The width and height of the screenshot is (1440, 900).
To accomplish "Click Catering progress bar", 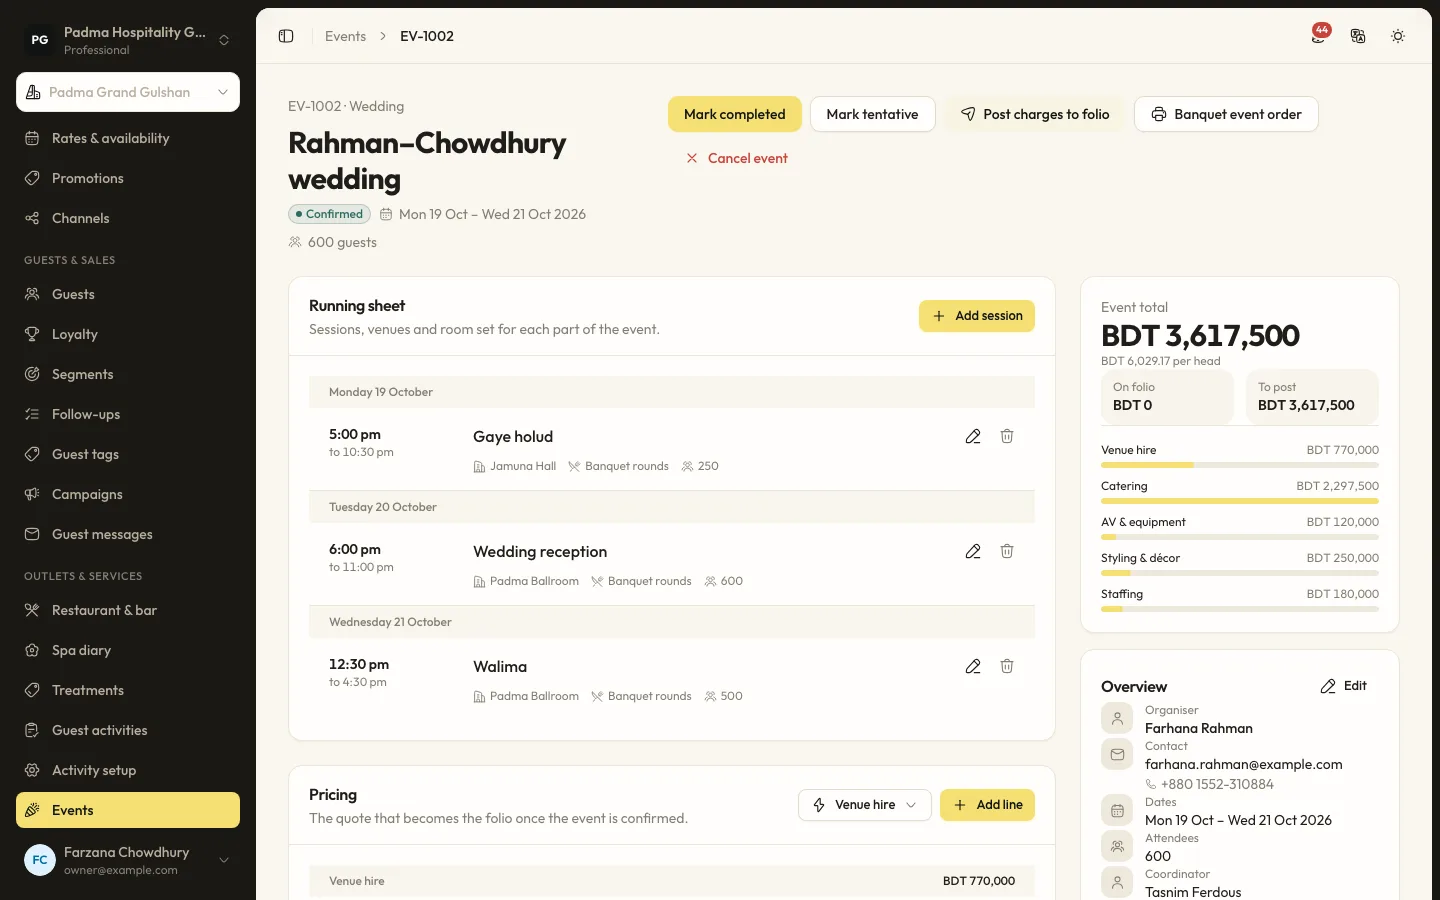I will pyautogui.click(x=1240, y=501).
